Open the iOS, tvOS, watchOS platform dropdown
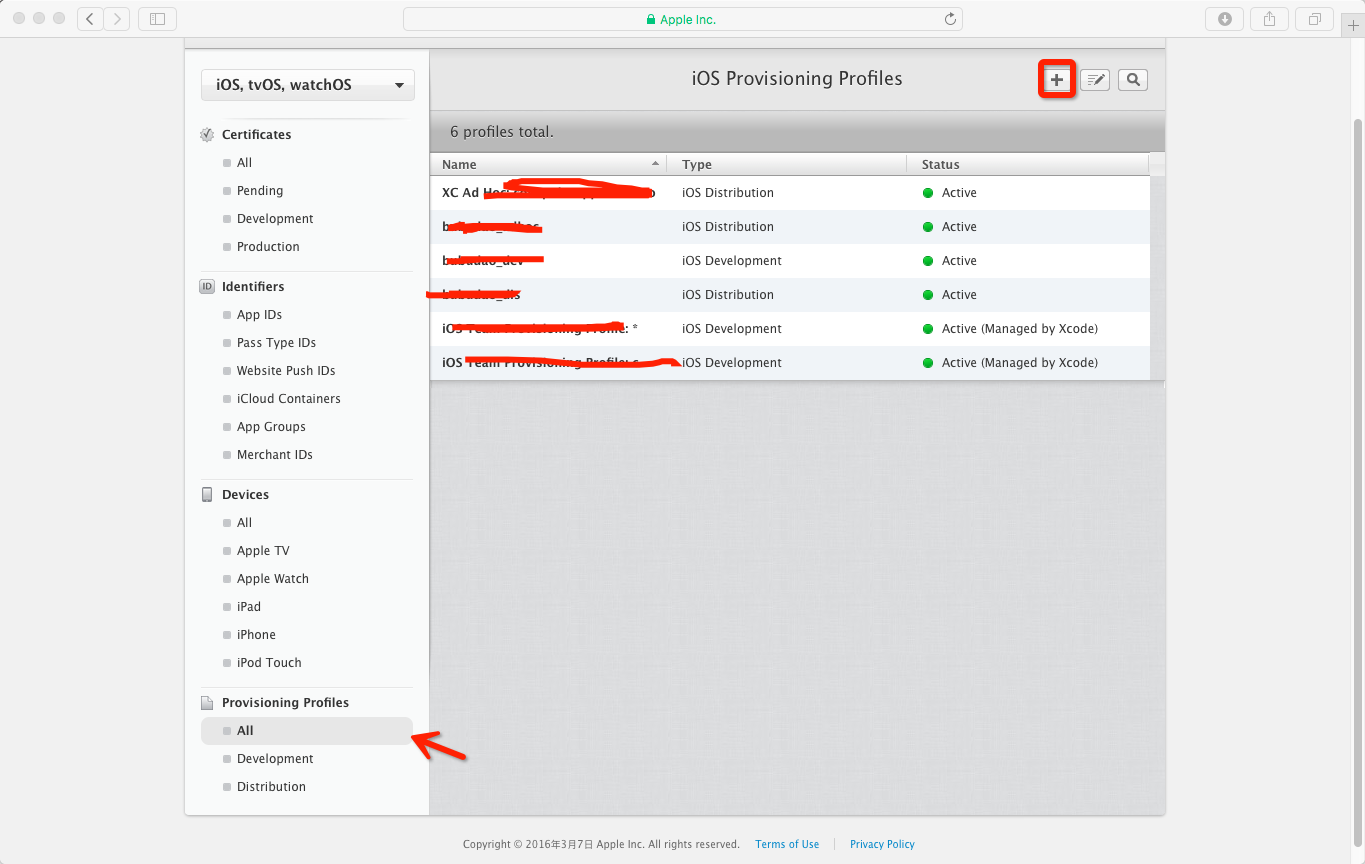The image size is (1365, 864). click(308, 85)
